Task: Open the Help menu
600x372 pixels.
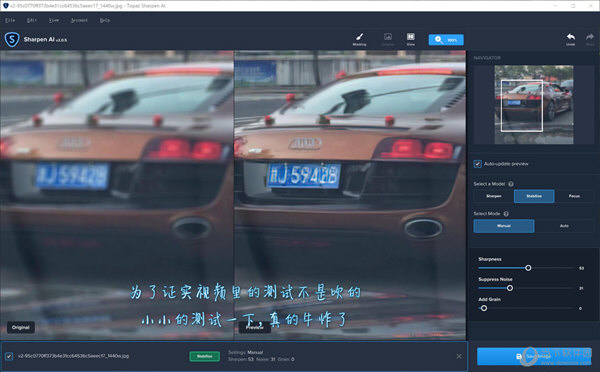Action: coord(105,20)
